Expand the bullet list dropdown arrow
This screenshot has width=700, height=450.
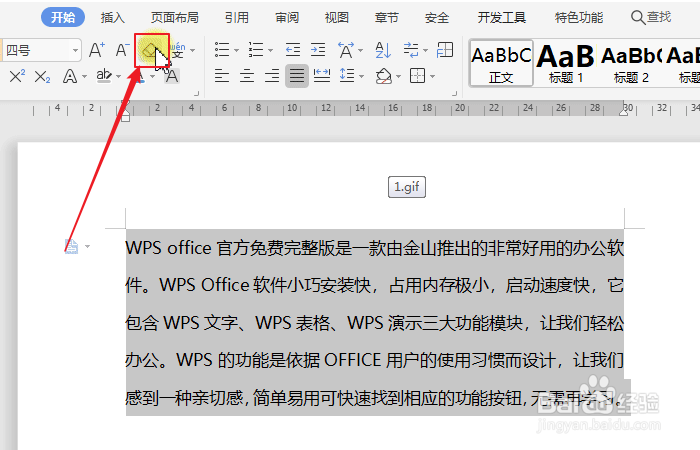(237, 50)
